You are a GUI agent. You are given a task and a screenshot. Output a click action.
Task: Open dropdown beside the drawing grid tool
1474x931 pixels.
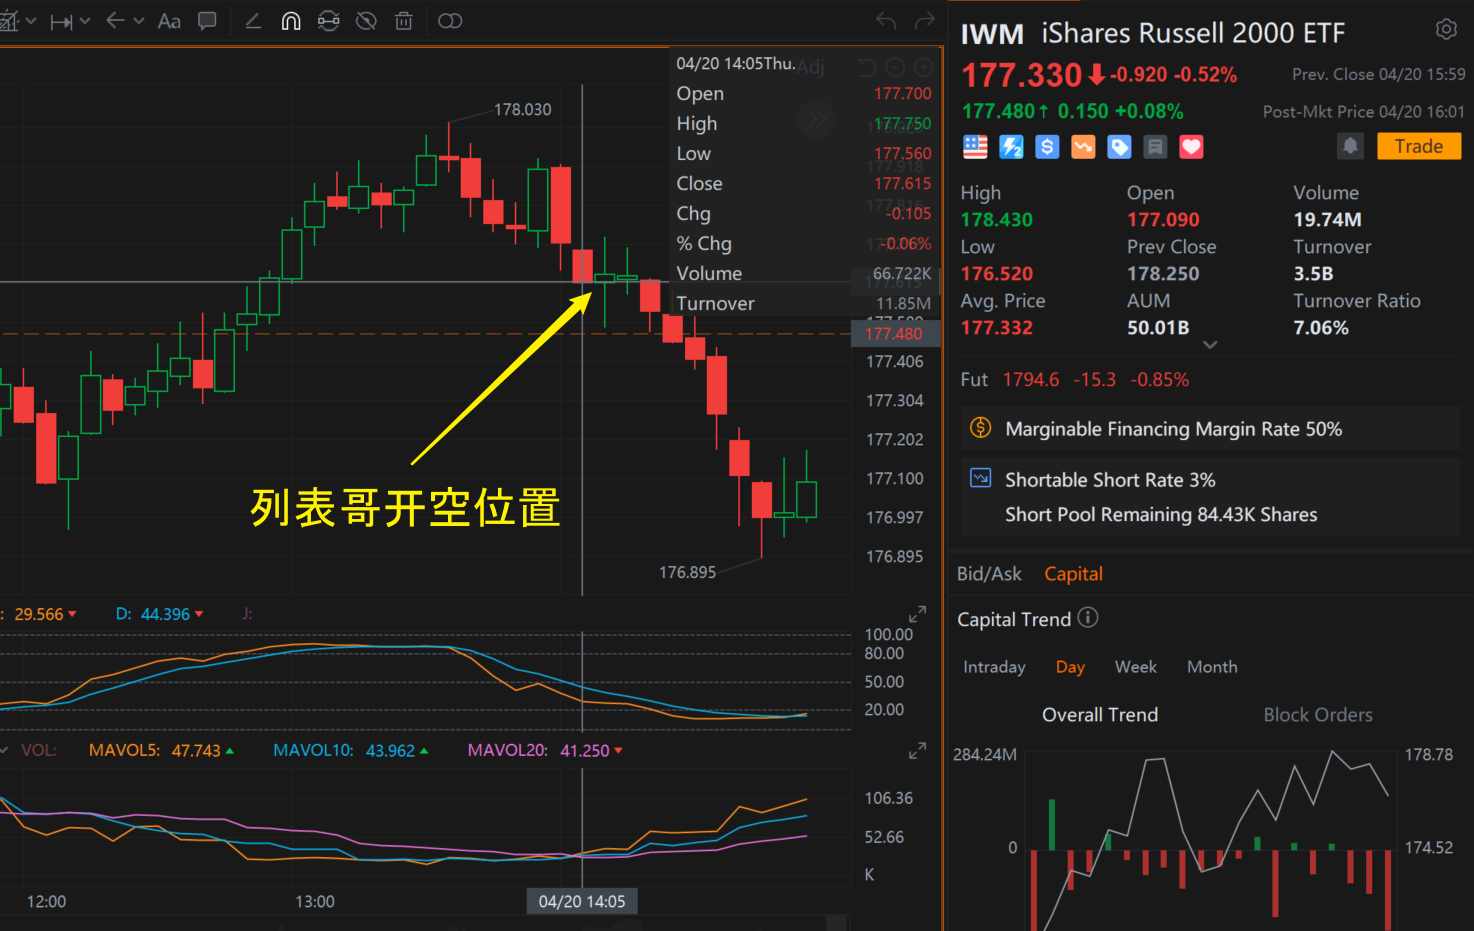click(31, 21)
